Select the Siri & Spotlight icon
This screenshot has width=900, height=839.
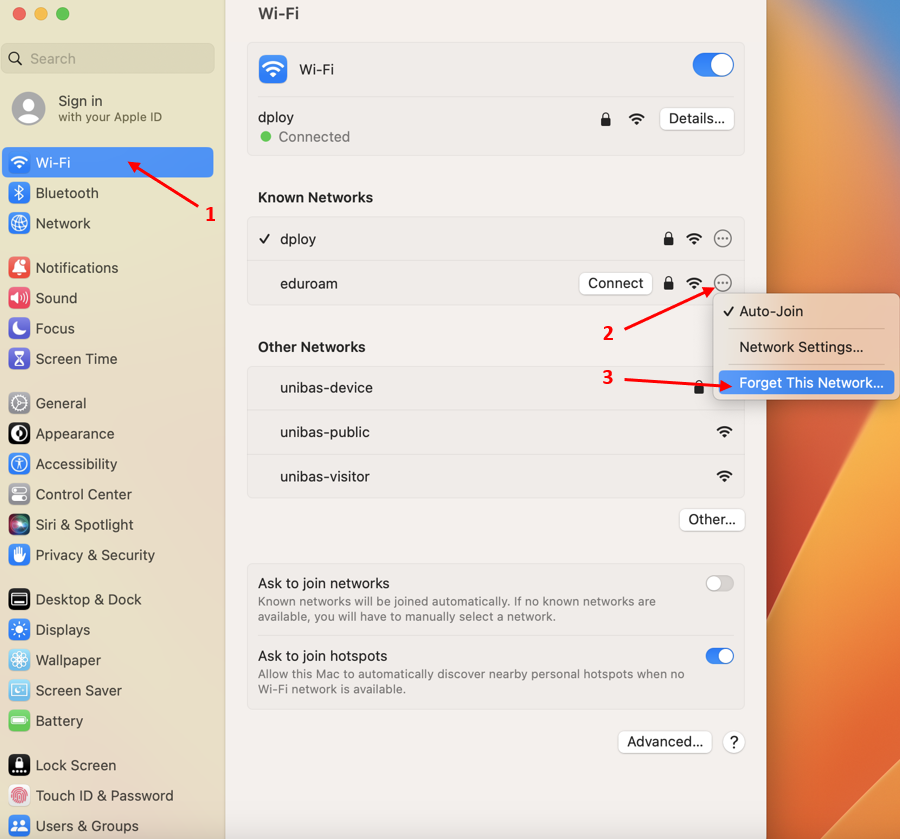coord(19,525)
